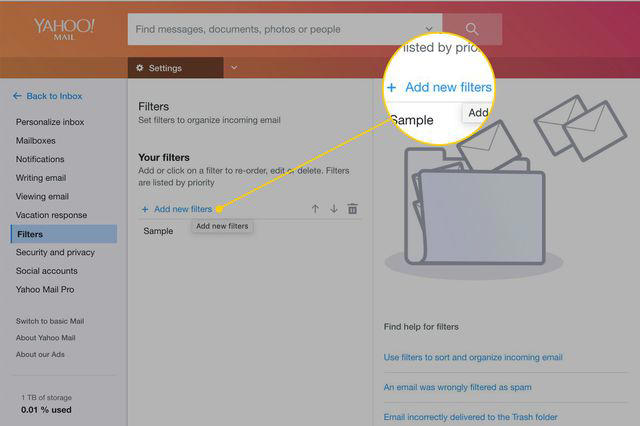Screen dimensions: 640x426
Task: Delete filter using trash icon
Action: point(353,209)
